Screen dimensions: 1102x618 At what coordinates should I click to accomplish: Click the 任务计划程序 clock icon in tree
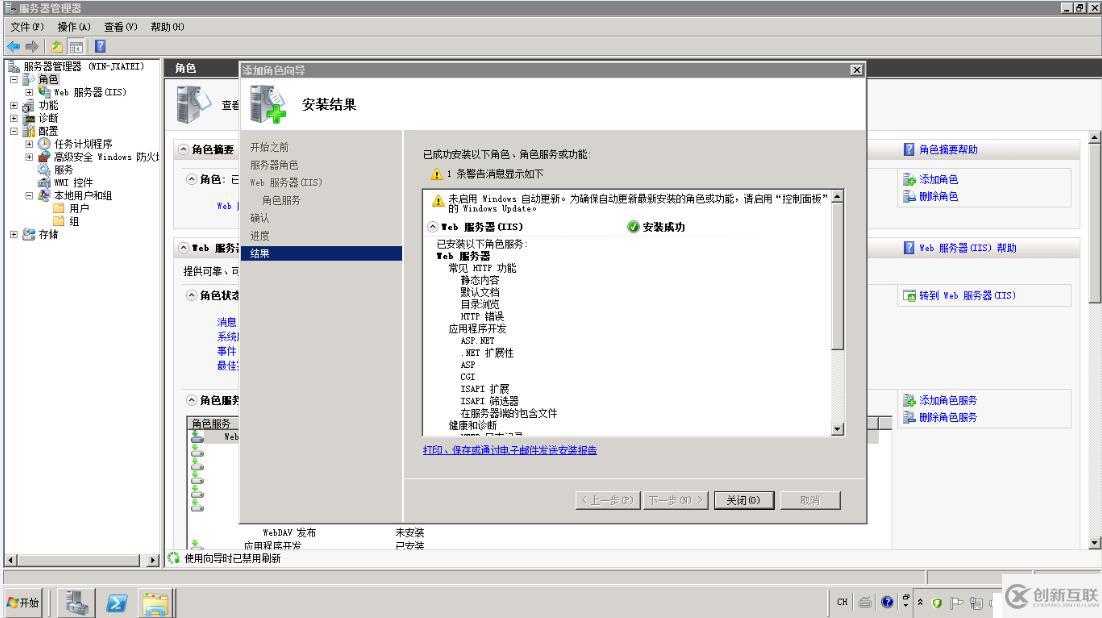coord(44,143)
